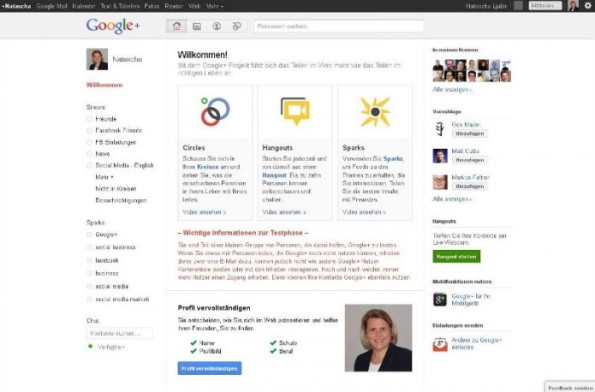Click the small top-bar profile thumbnail

(x=573, y=6)
